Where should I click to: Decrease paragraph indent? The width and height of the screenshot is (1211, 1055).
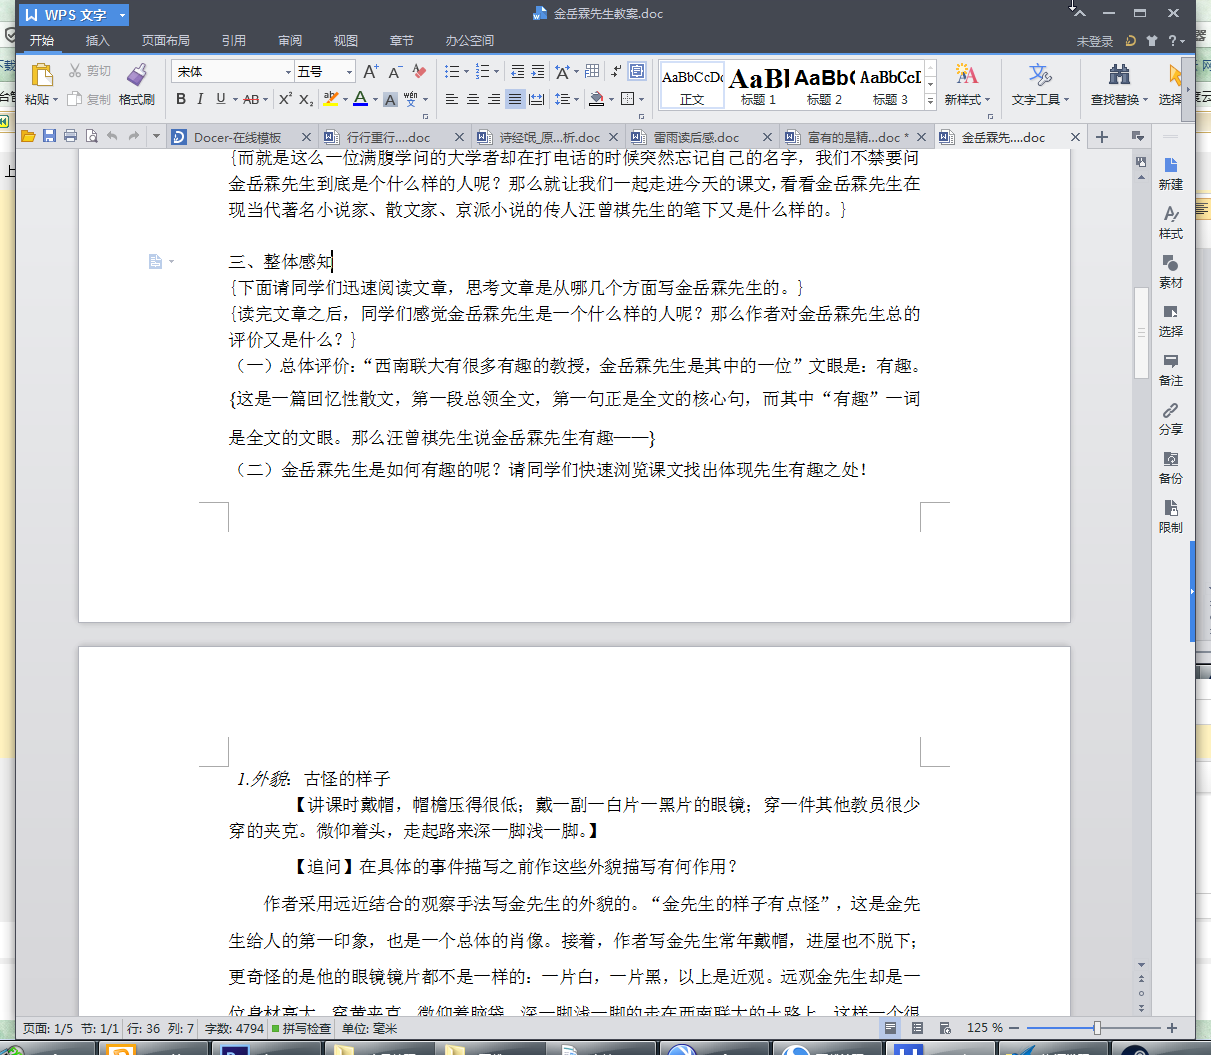tap(517, 72)
